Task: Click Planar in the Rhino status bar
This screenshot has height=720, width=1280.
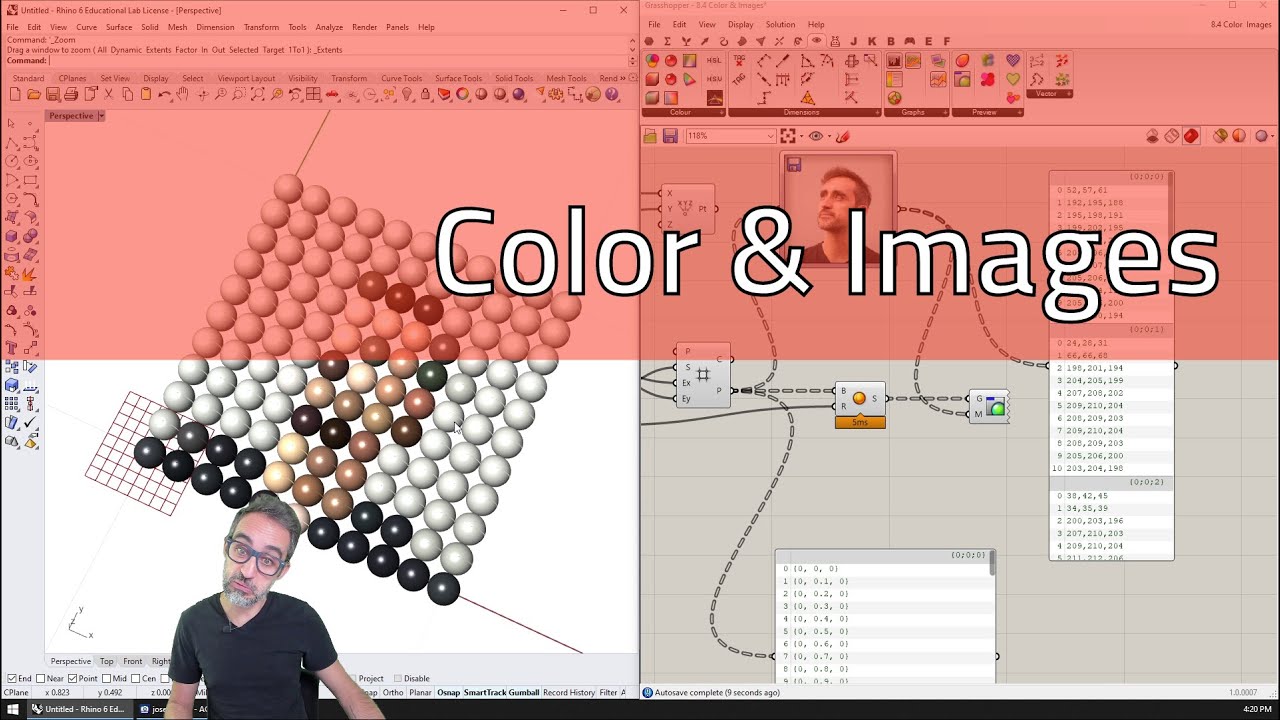Action: pyautogui.click(x=420, y=692)
